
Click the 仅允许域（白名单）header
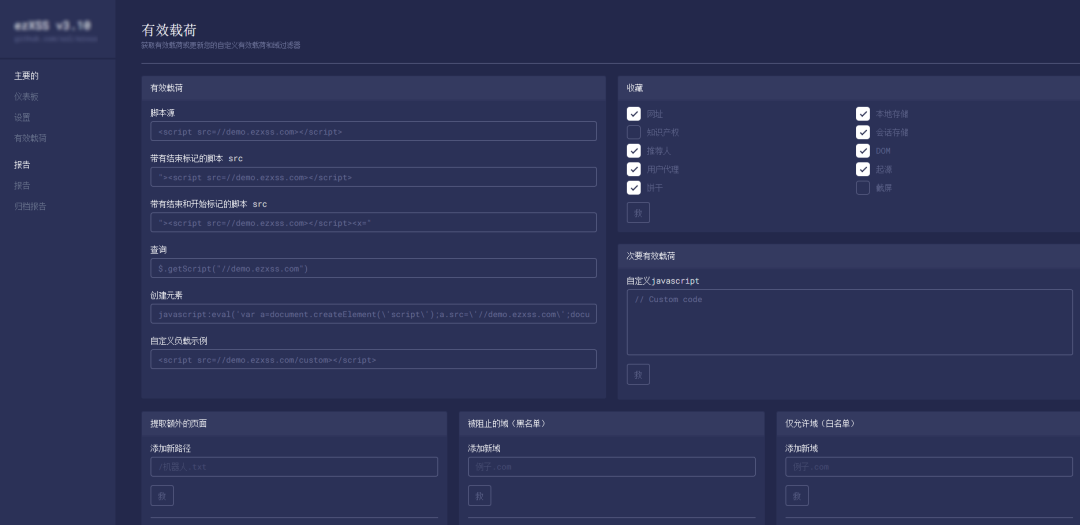(x=928, y=424)
